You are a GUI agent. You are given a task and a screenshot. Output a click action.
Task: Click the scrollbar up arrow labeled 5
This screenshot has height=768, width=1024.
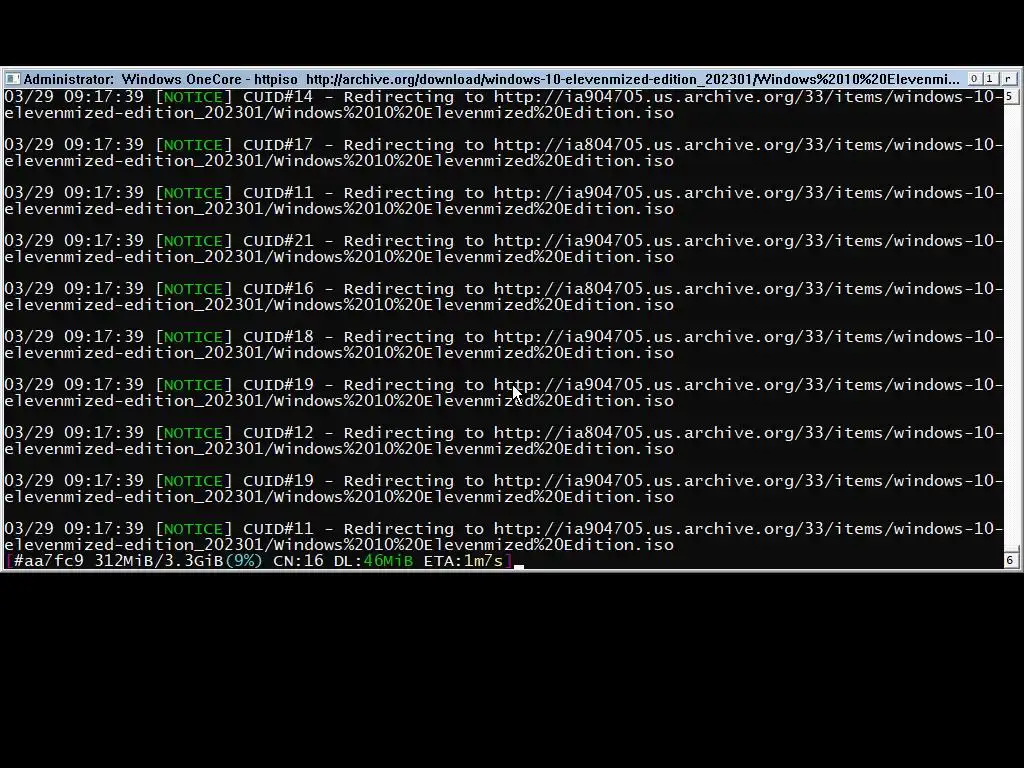tap(1009, 97)
